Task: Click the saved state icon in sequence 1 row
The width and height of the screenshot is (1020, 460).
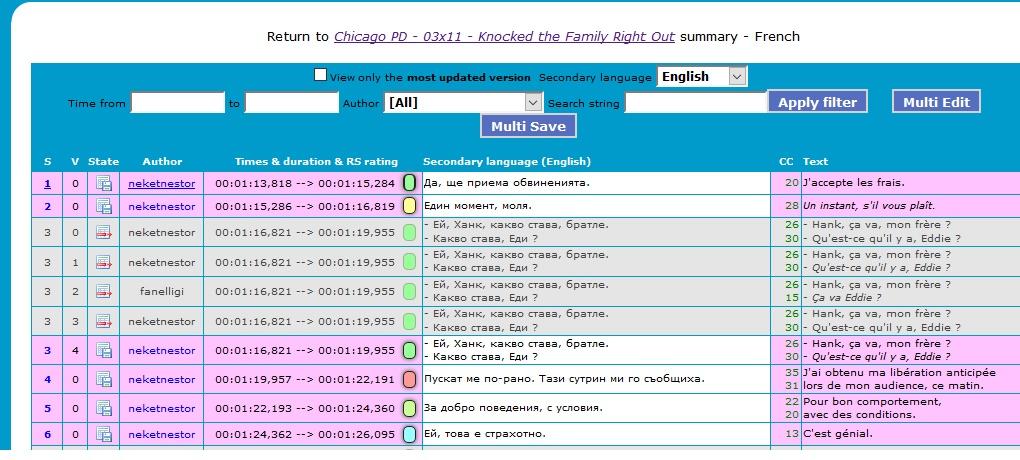Action: click(103, 183)
